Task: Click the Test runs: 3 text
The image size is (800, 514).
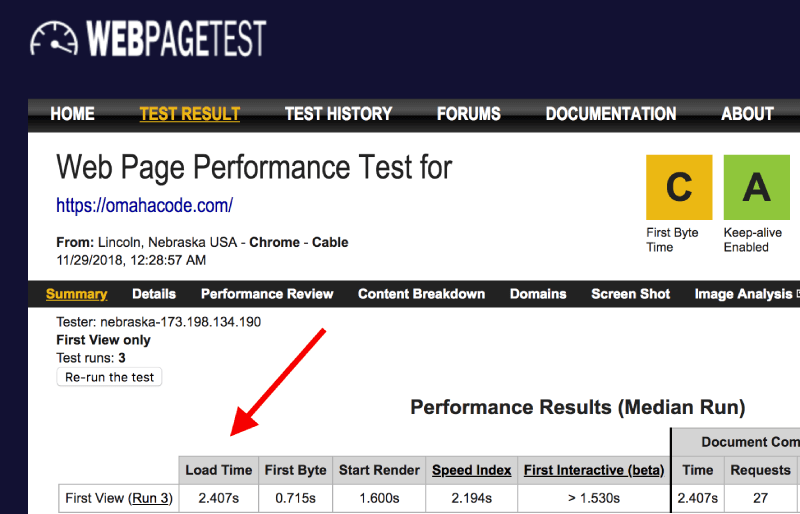Action: click(91, 358)
